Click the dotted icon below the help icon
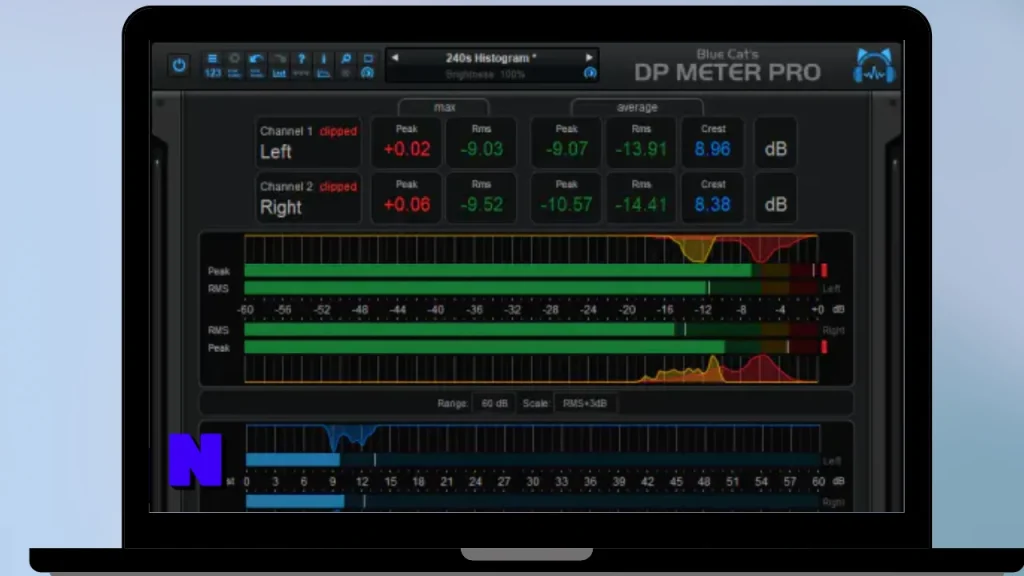Image resolution: width=1024 pixels, height=576 pixels. (301, 73)
